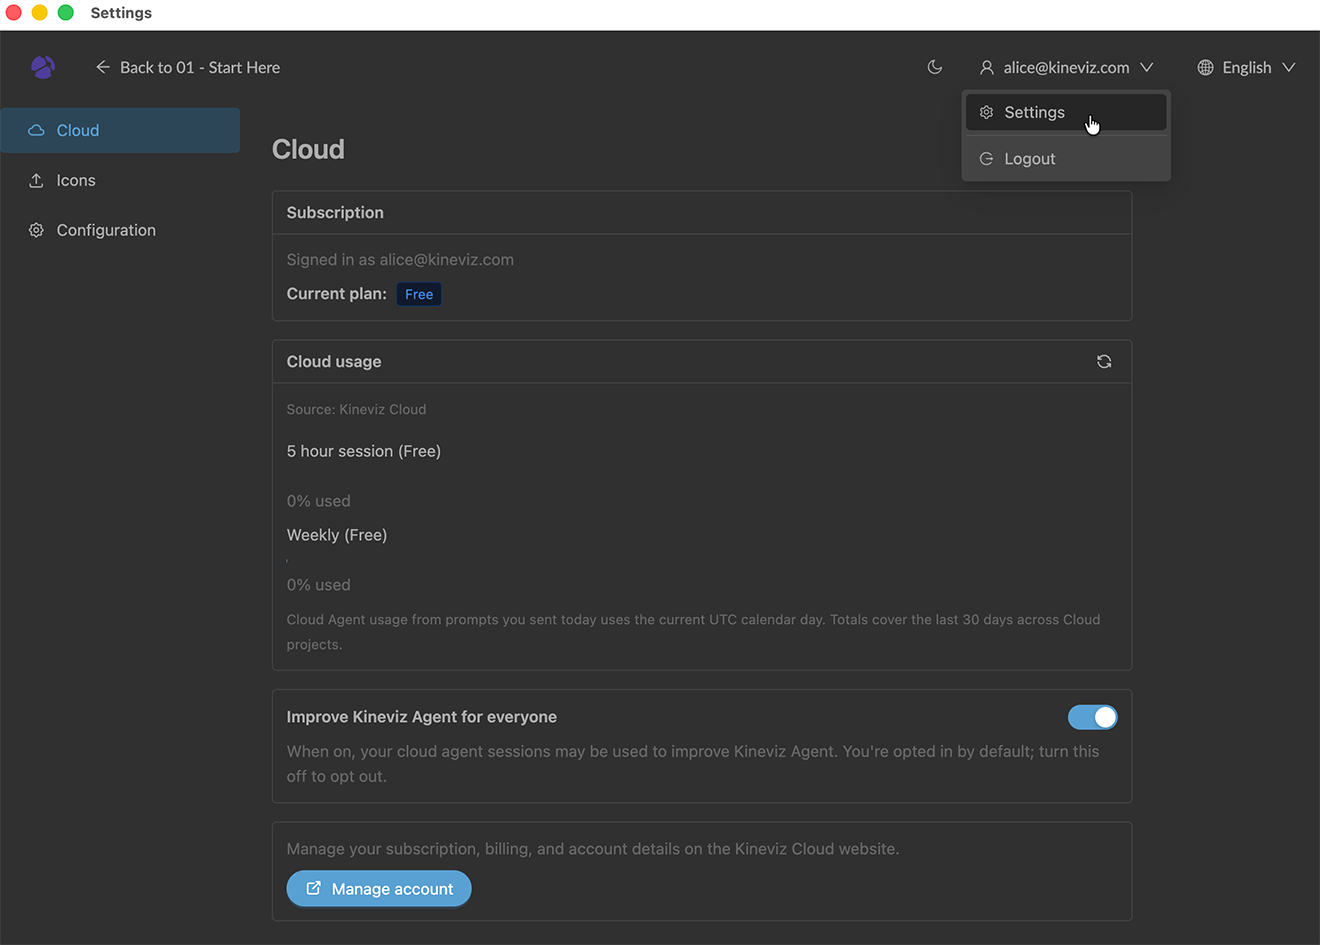The image size is (1320, 945).
Task: Click the 'Weekly (Free)' label
Action: point(337,535)
